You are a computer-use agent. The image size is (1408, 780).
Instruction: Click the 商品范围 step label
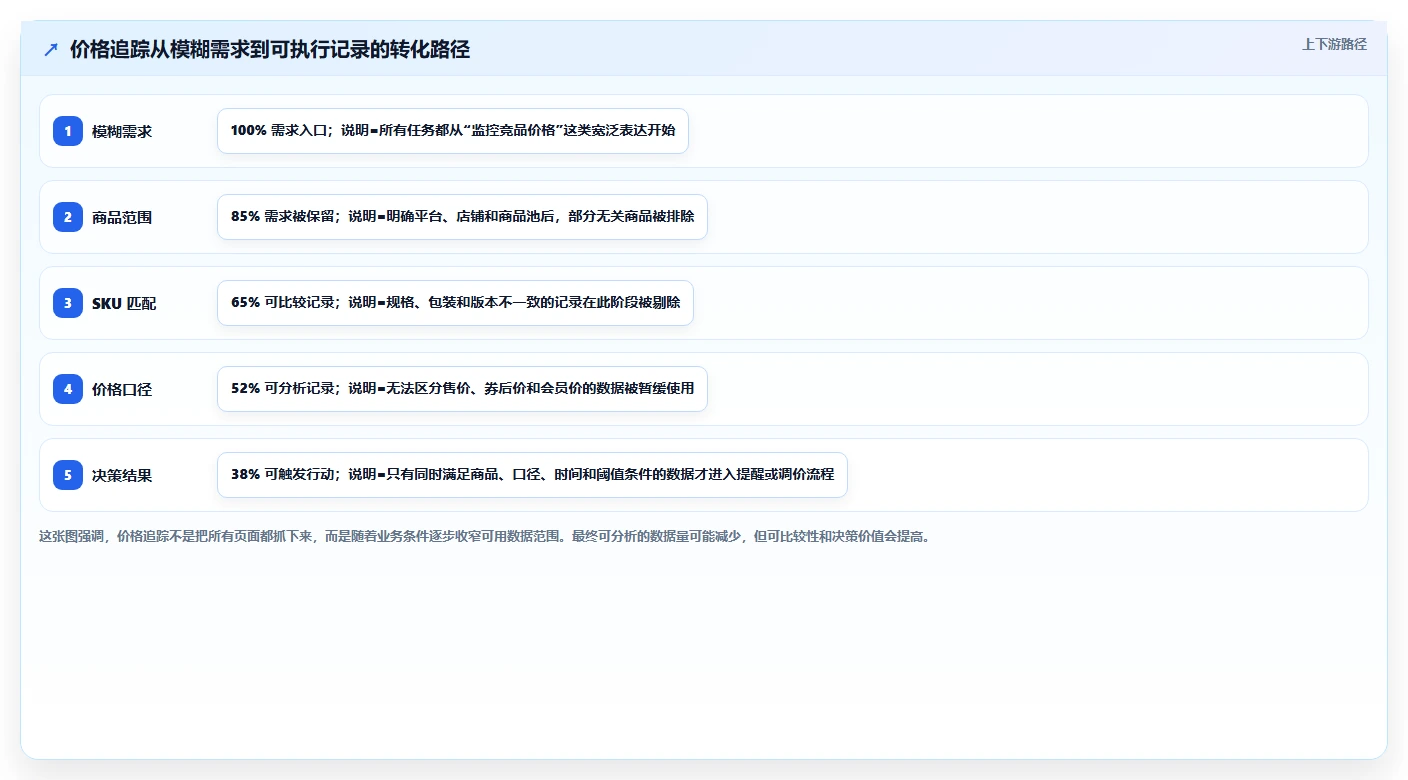coord(122,217)
